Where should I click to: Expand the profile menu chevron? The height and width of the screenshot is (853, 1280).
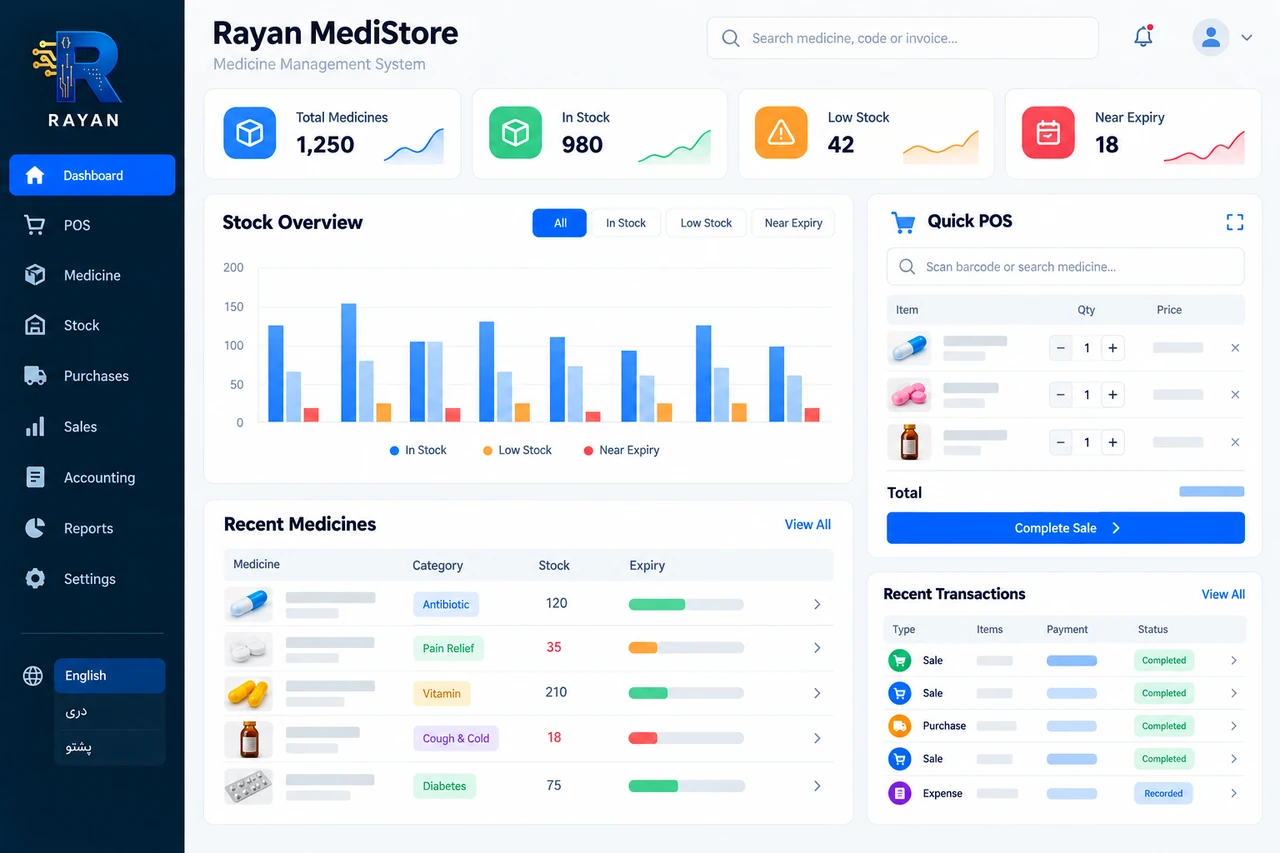(1247, 38)
